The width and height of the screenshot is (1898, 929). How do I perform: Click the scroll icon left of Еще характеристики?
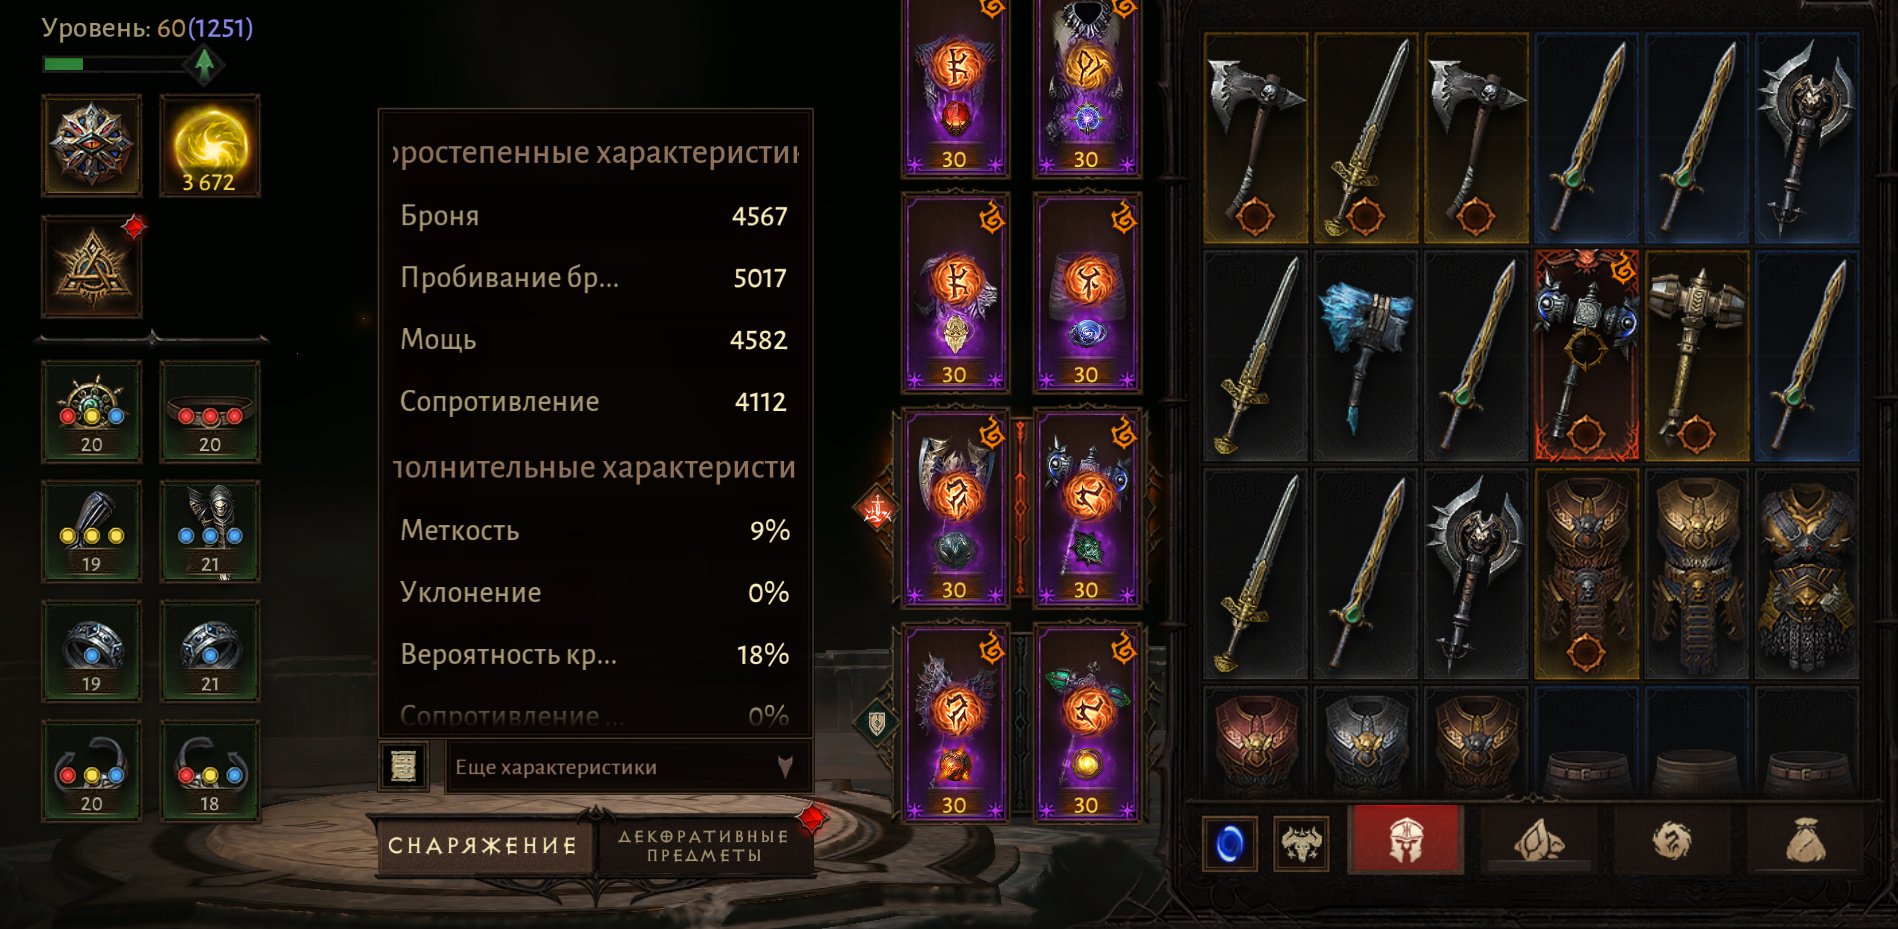pos(404,767)
